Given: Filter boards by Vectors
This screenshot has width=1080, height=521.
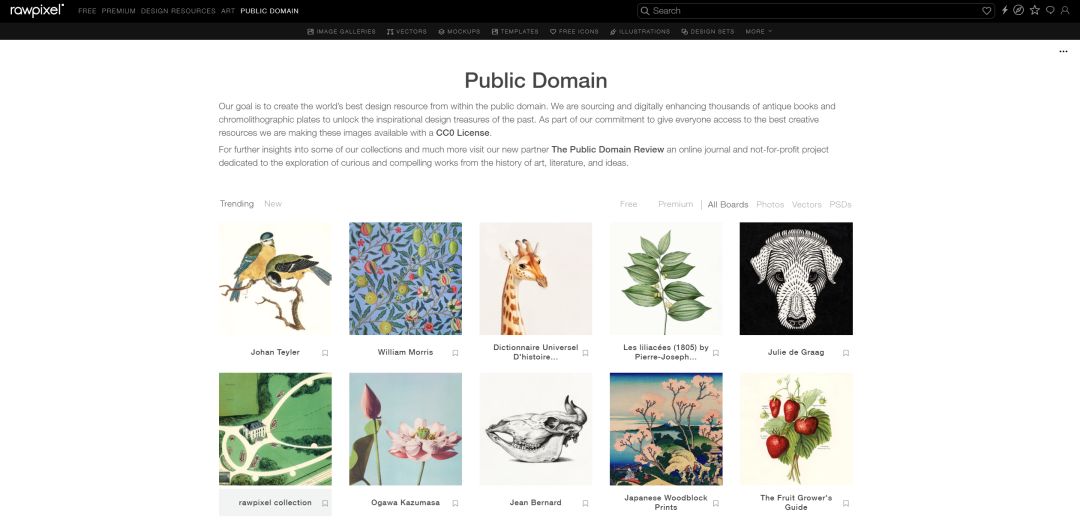Looking at the screenshot, I should [806, 204].
